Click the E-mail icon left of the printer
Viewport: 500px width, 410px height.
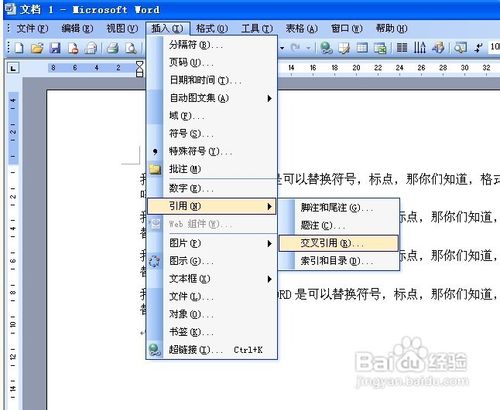pos(91,48)
